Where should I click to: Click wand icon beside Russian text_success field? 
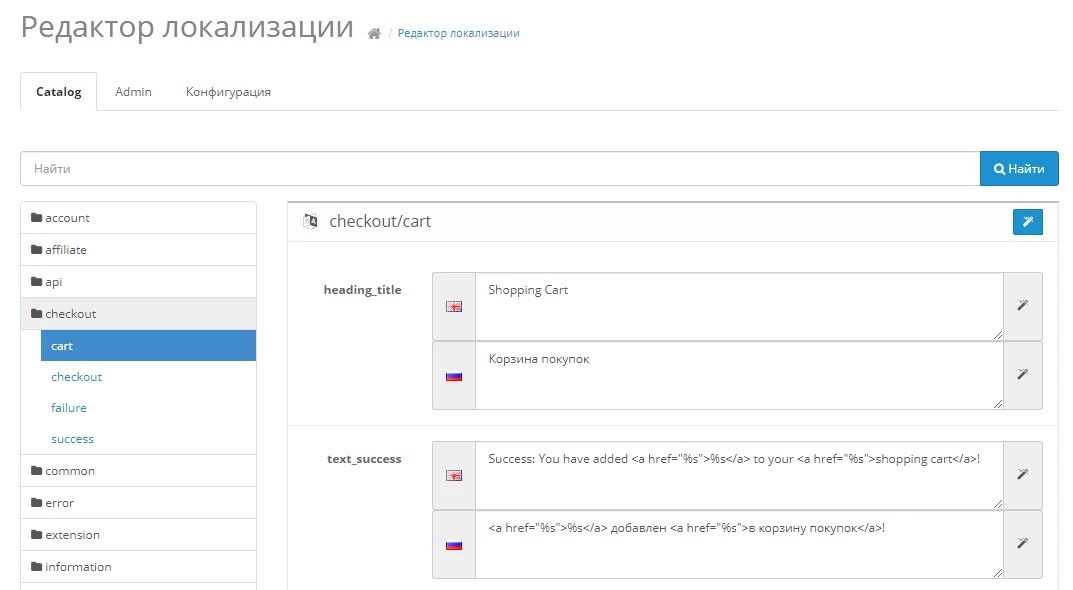tap(1022, 543)
